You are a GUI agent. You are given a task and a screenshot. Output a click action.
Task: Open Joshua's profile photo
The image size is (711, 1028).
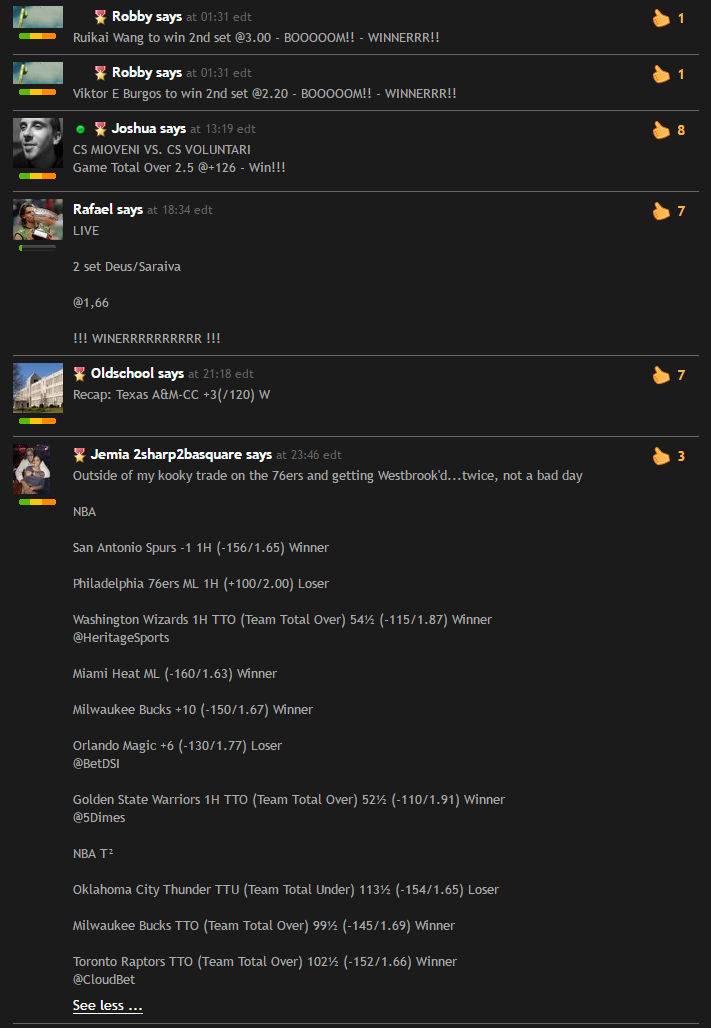click(38, 143)
